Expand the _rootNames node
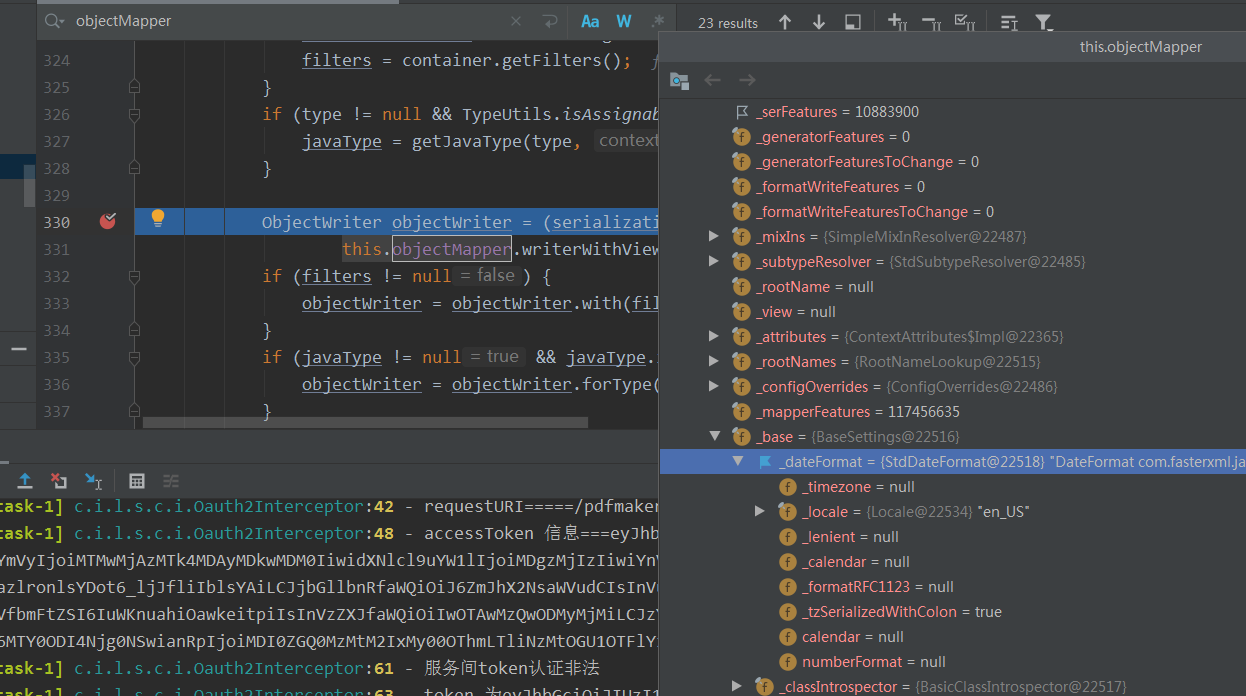 point(713,361)
